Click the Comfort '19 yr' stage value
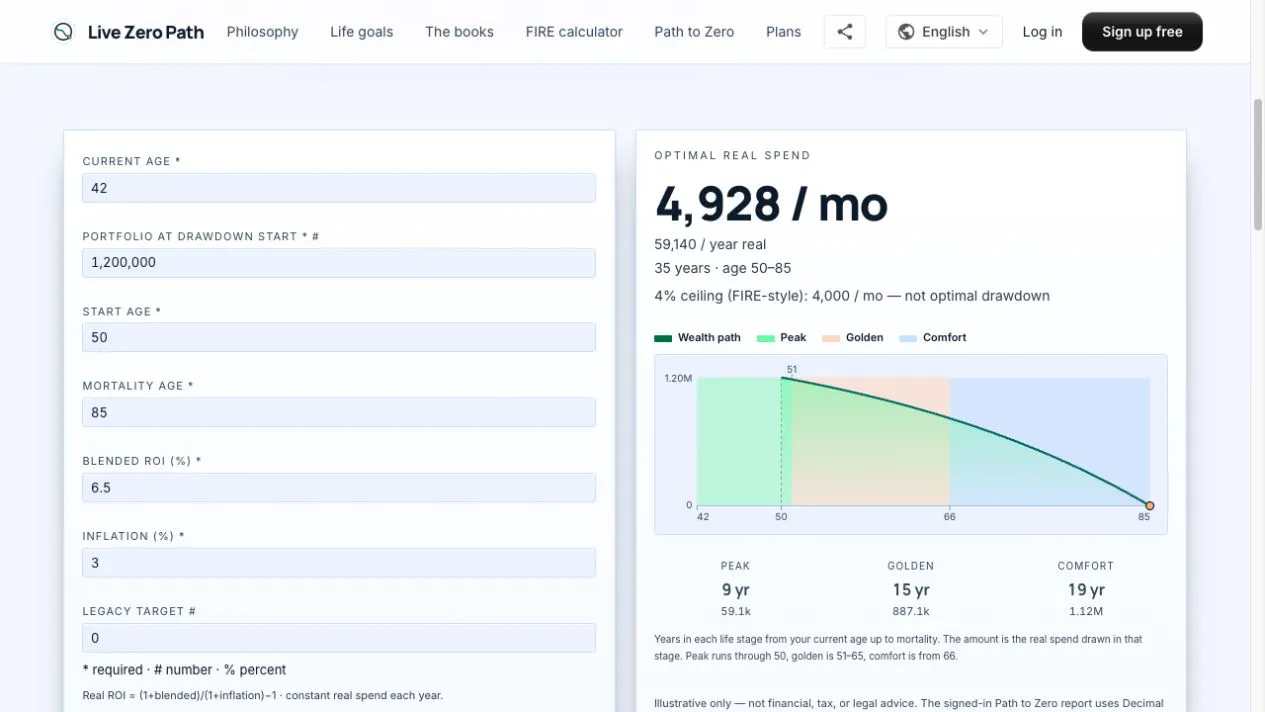The height and width of the screenshot is (712, 1265). (1086, 590)
